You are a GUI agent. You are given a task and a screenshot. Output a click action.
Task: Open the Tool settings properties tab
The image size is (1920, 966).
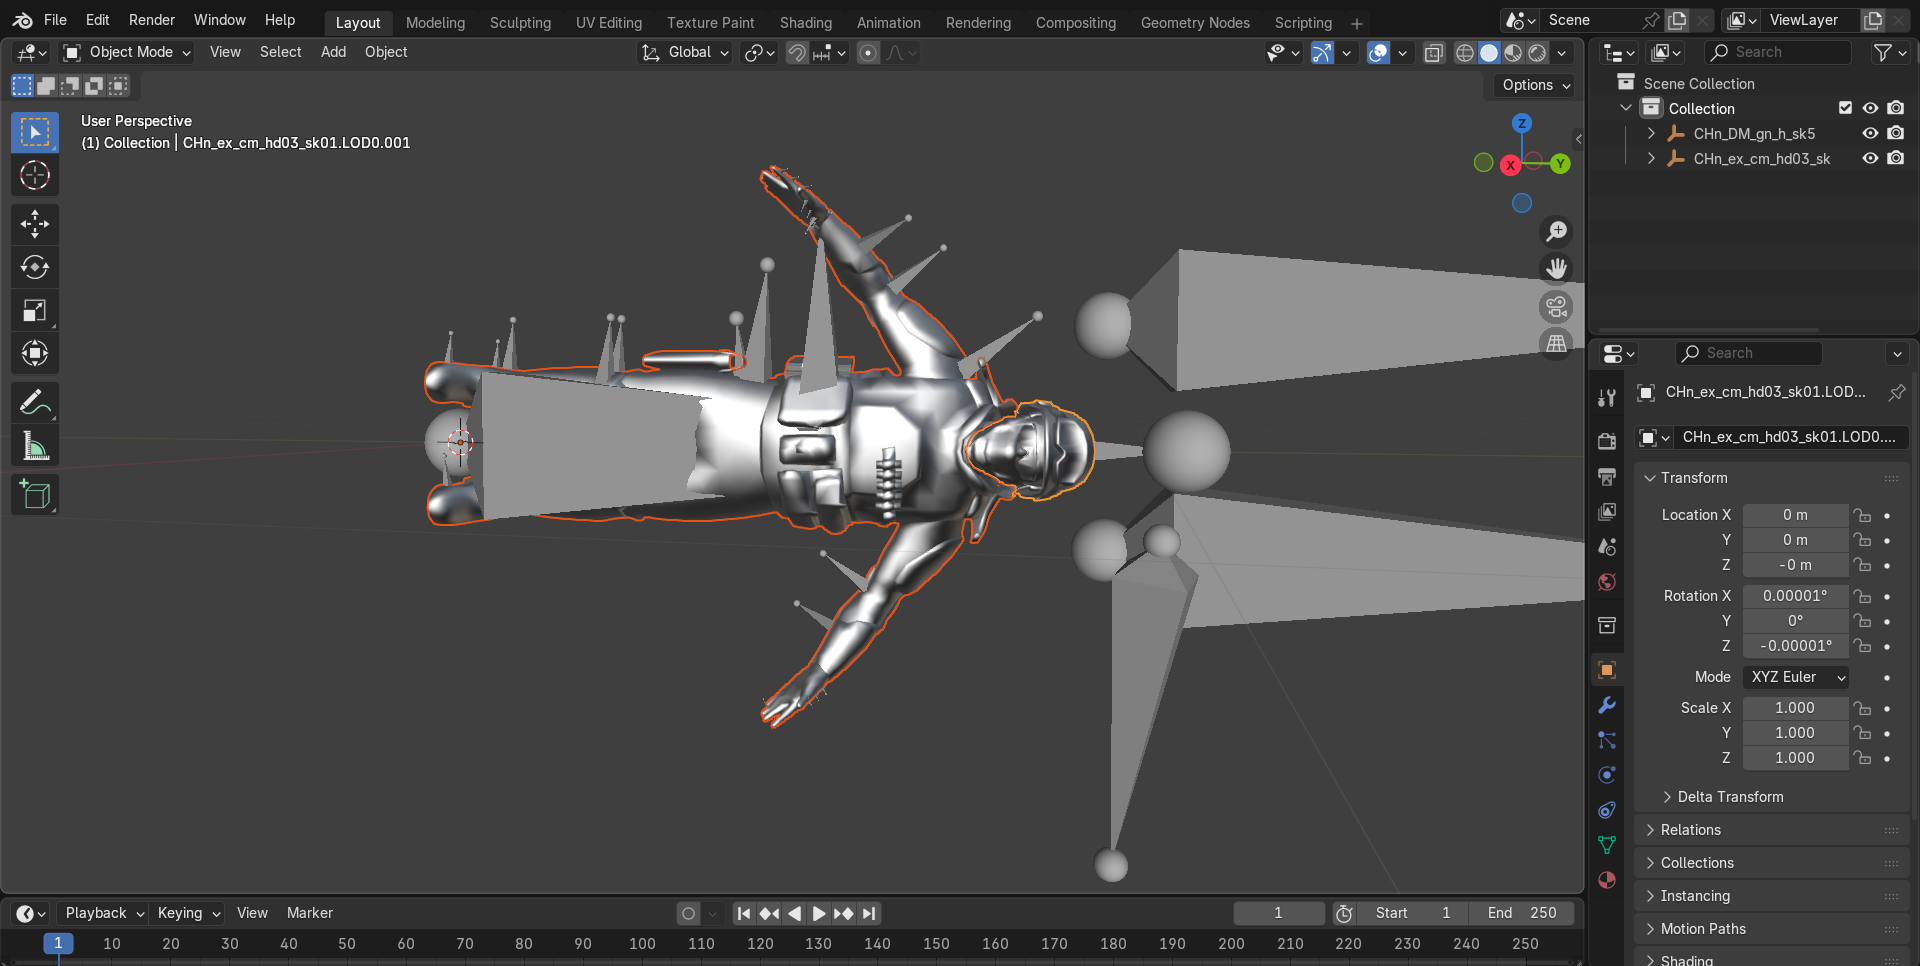(x=1607, y=398)
